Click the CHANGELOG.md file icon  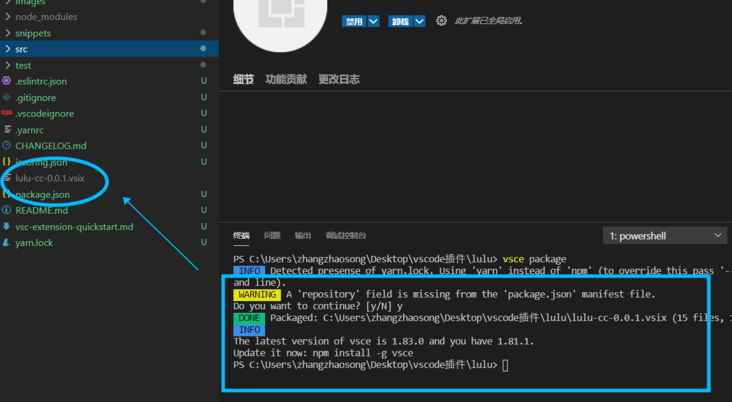(7, 146)
